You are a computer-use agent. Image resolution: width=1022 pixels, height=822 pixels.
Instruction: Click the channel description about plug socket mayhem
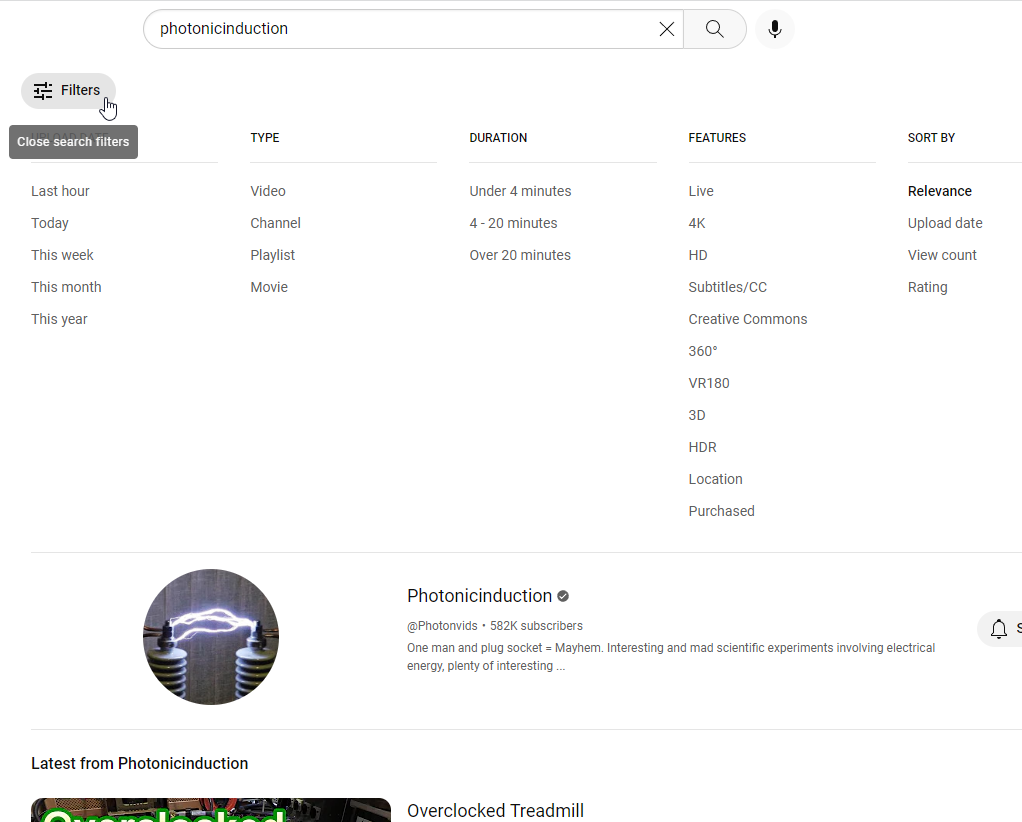coord(671,656)
